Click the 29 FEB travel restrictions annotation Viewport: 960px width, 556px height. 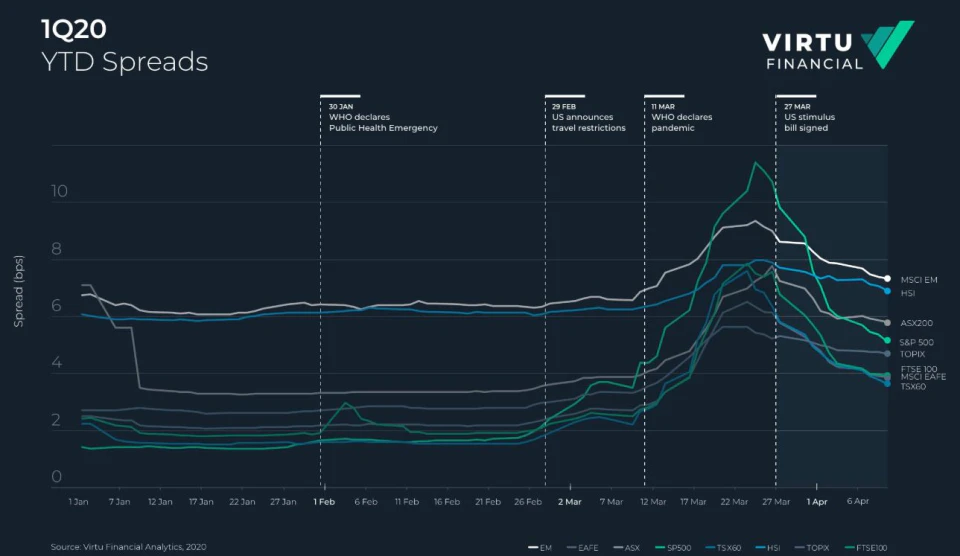(588, 117)
